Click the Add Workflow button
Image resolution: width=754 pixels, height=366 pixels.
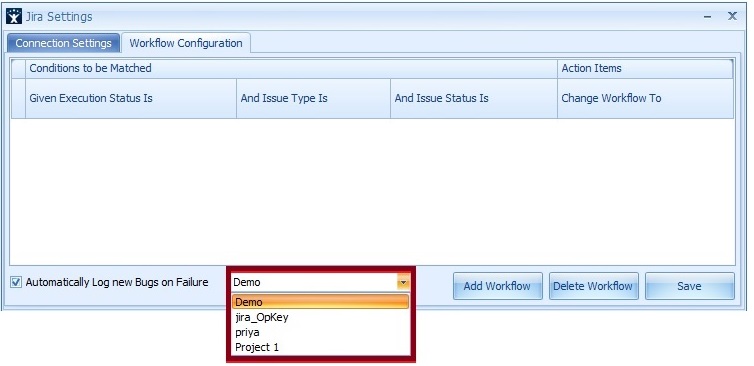(498, 286)
